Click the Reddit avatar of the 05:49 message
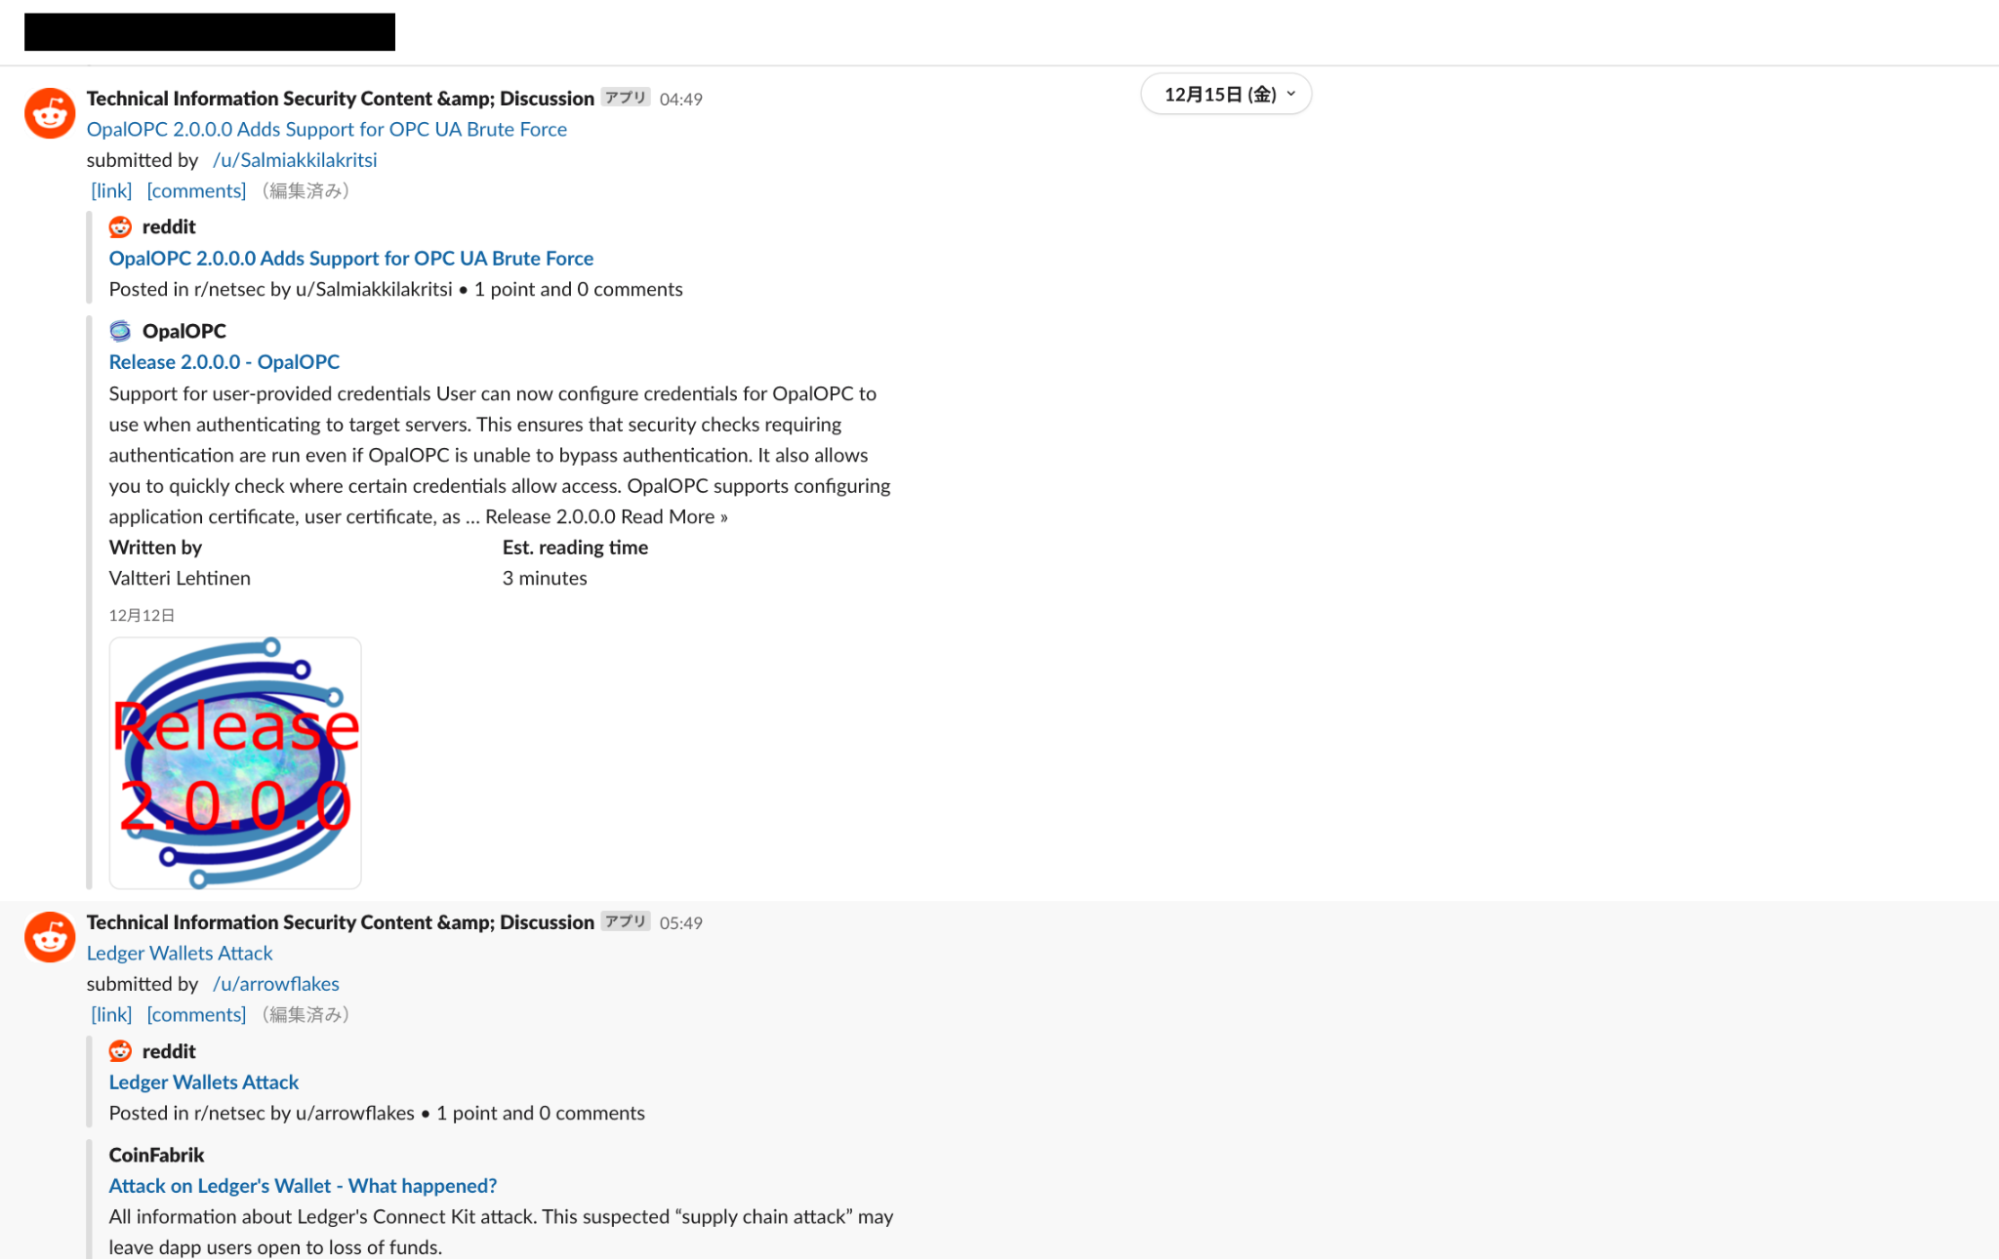Image resolution: width=1999 pixels, height=1260 pixels. click(x=50, y=937)
